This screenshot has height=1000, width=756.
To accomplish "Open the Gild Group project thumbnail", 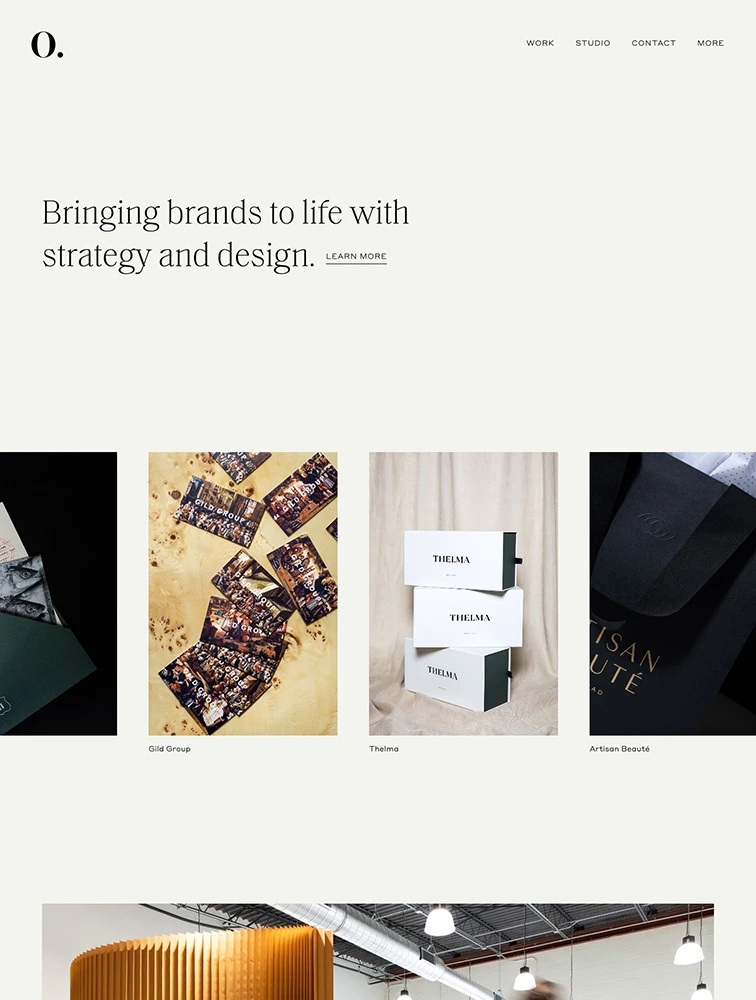I will coord(243,594).
